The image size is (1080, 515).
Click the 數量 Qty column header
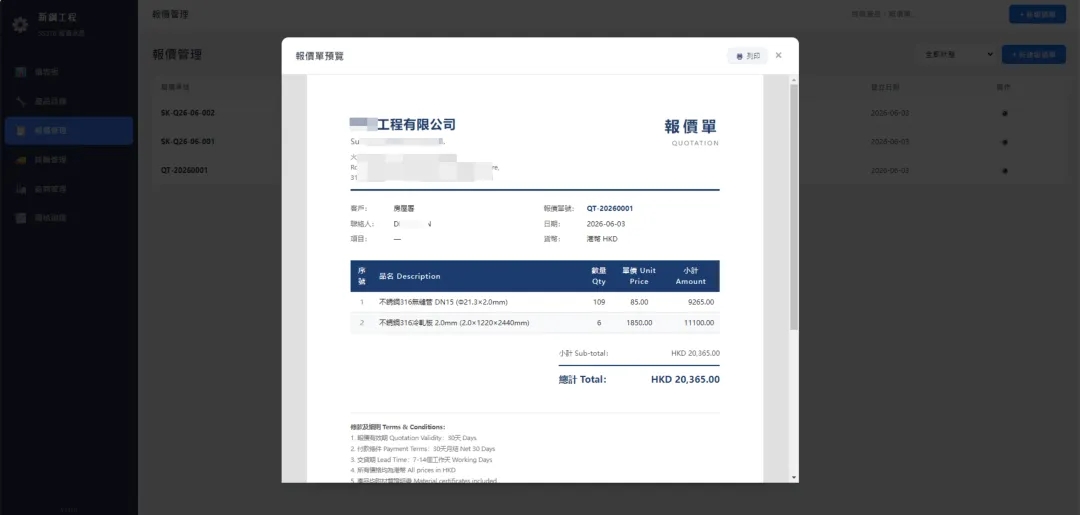[599, 276]
